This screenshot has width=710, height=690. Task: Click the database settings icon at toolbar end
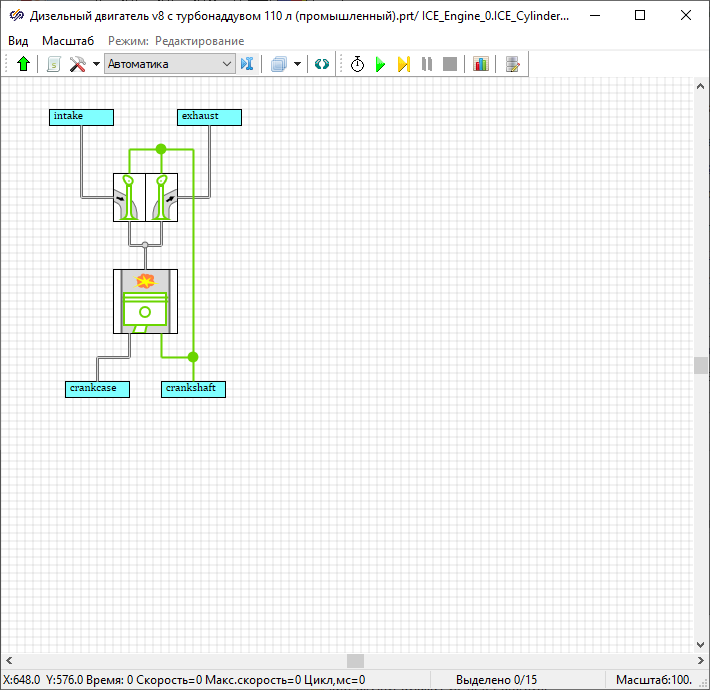pyautogui.click(x=513, y=64)
